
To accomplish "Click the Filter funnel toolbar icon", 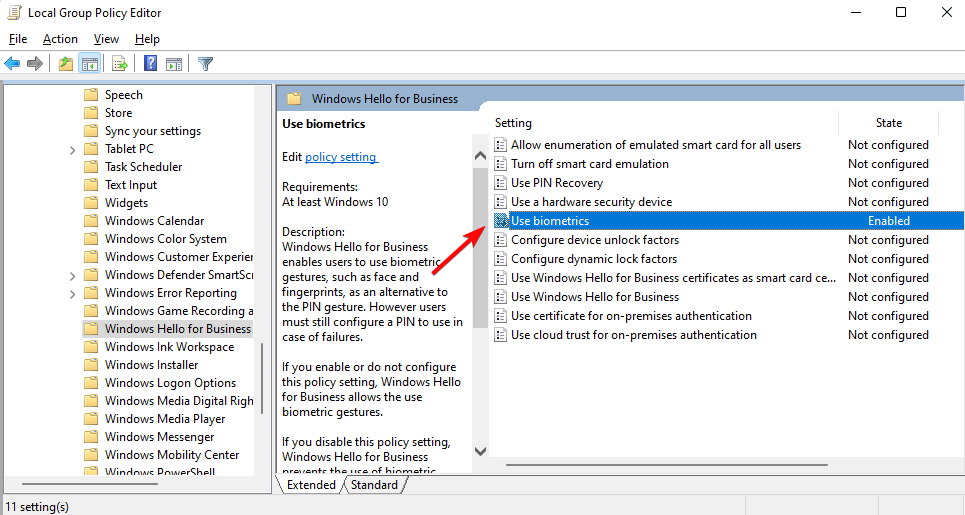I will pos(206,63).
